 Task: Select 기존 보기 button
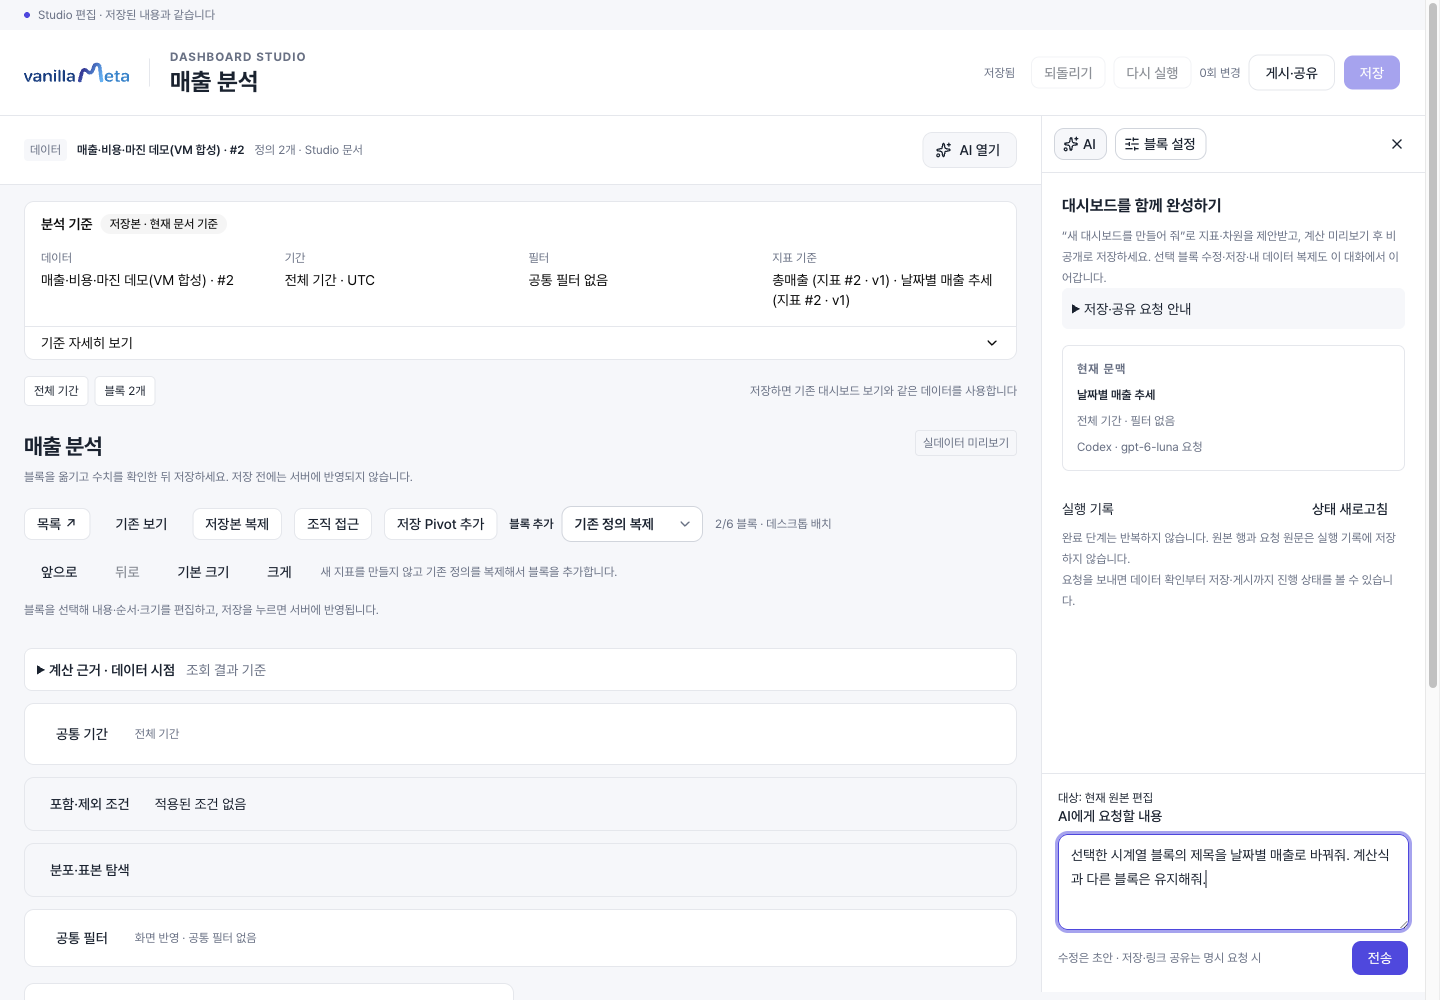point(141,524)
